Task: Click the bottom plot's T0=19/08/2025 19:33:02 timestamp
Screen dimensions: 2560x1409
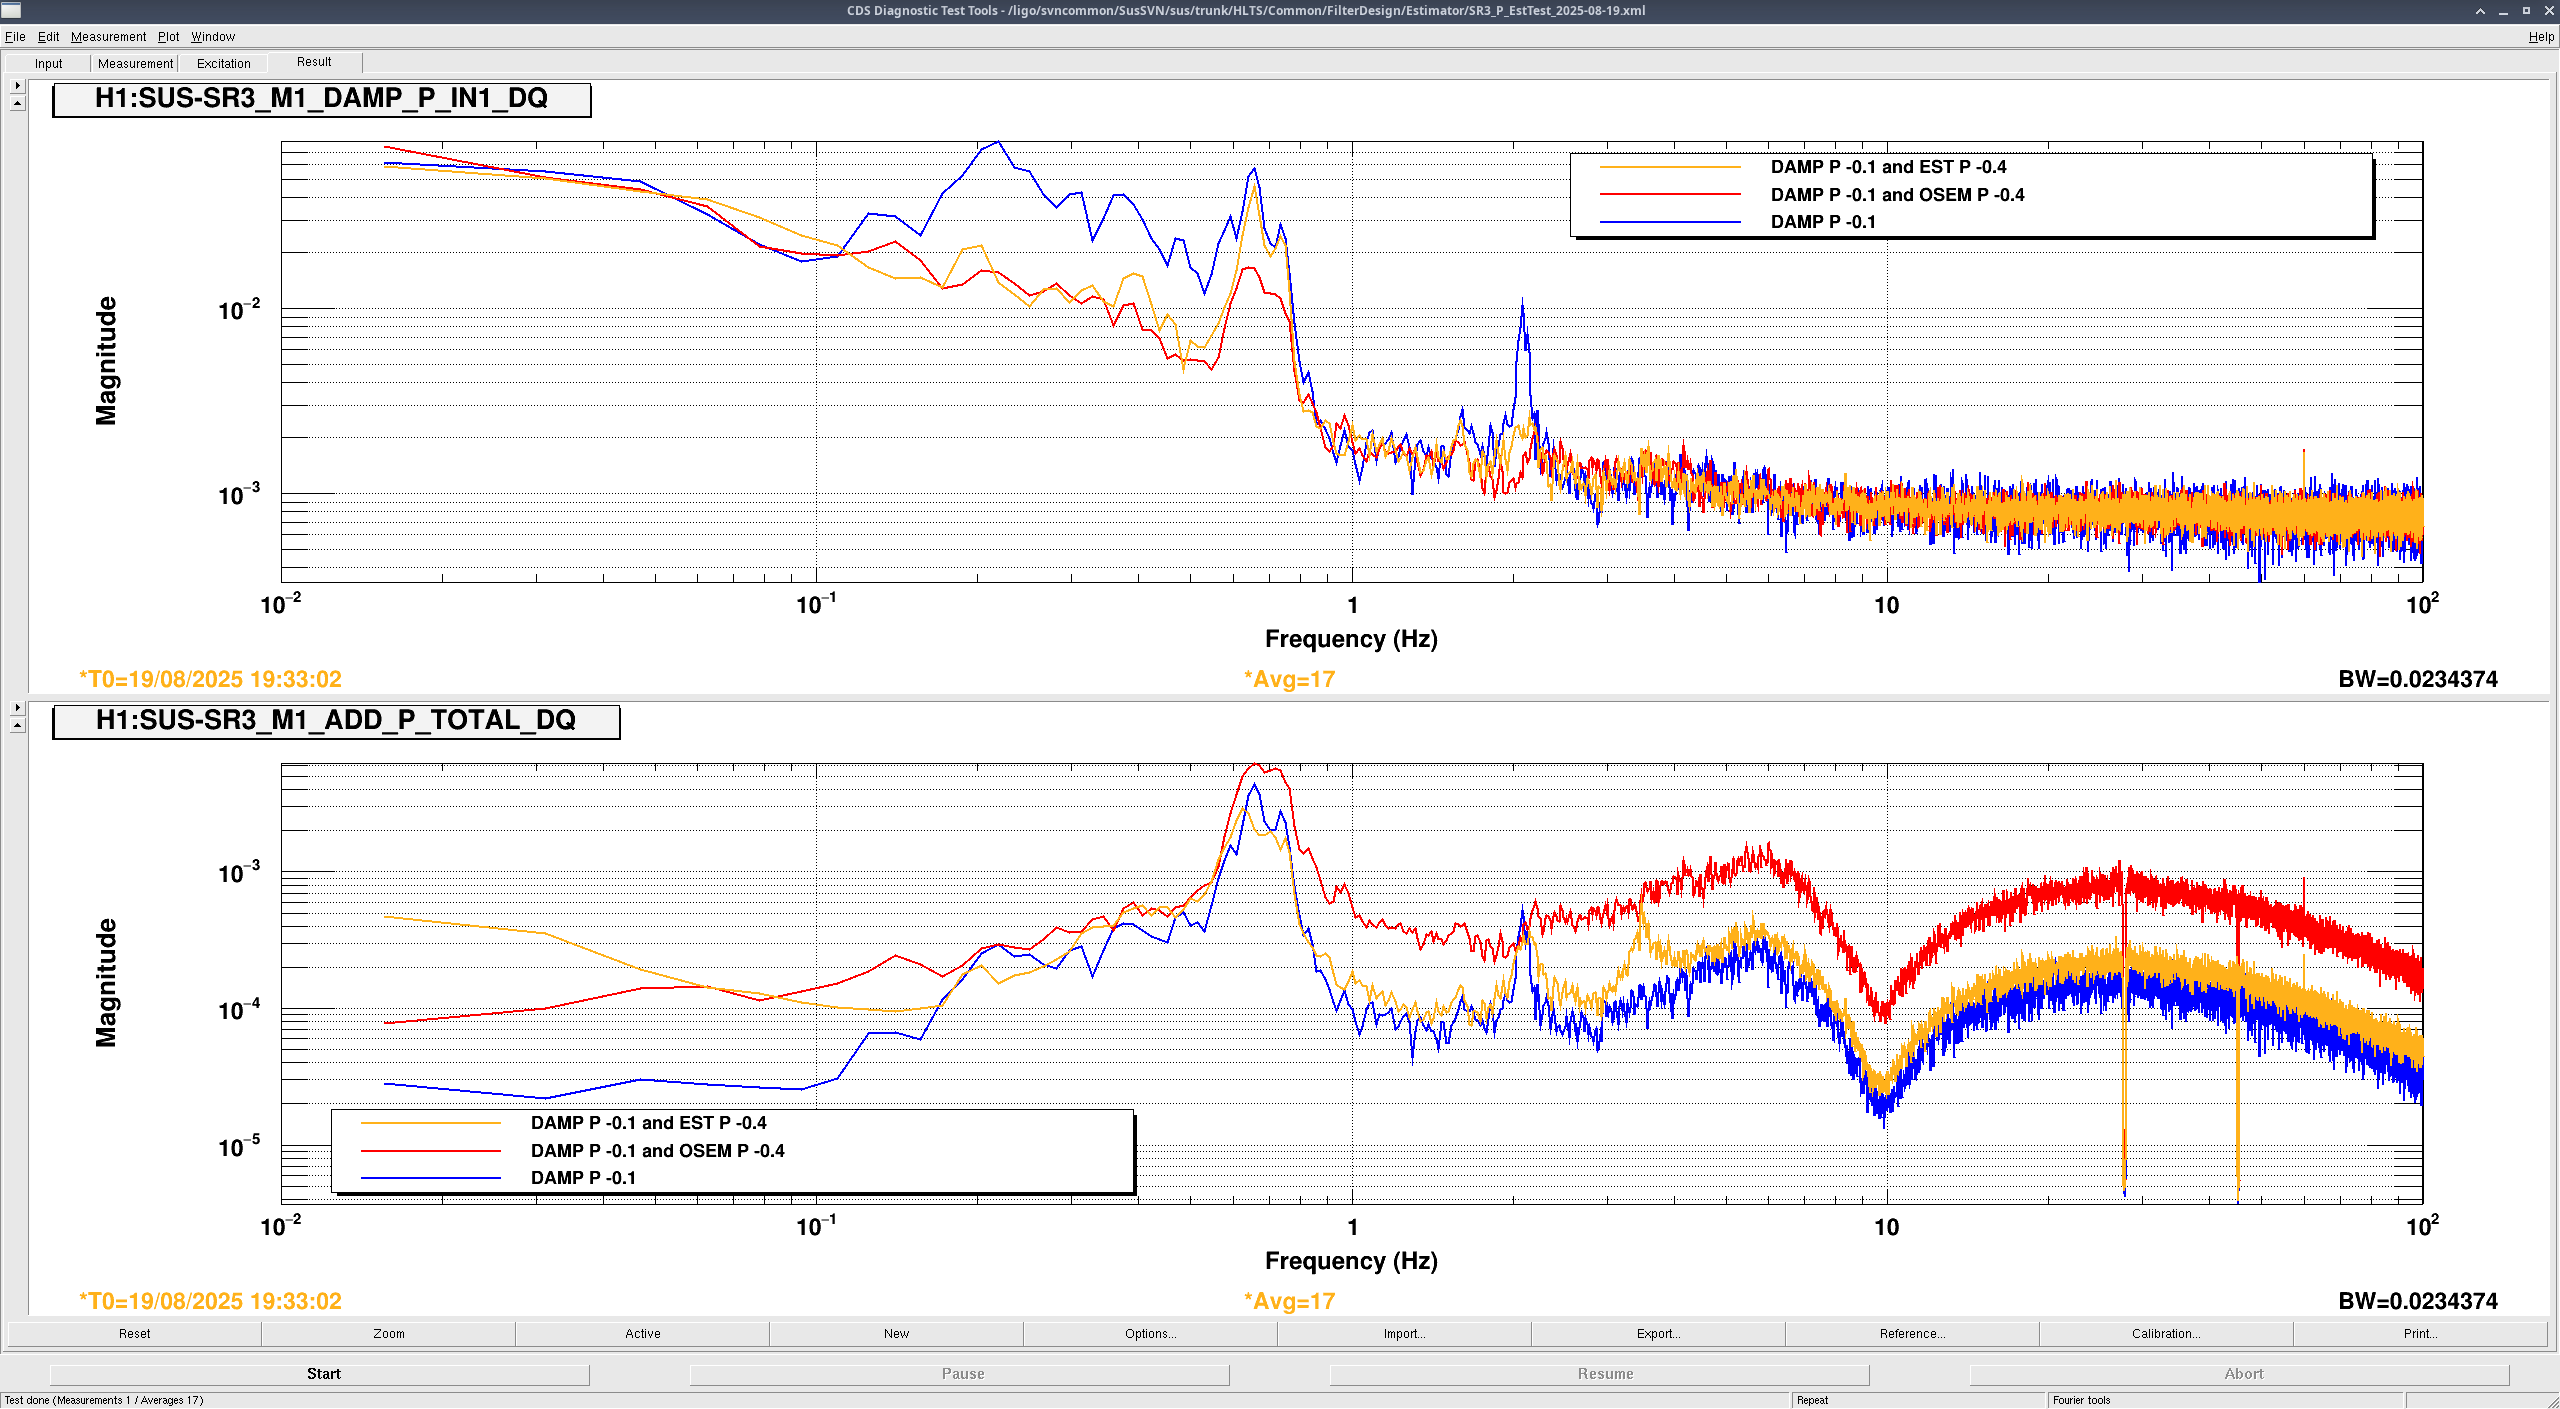Action: click(x=210, y=1302)
